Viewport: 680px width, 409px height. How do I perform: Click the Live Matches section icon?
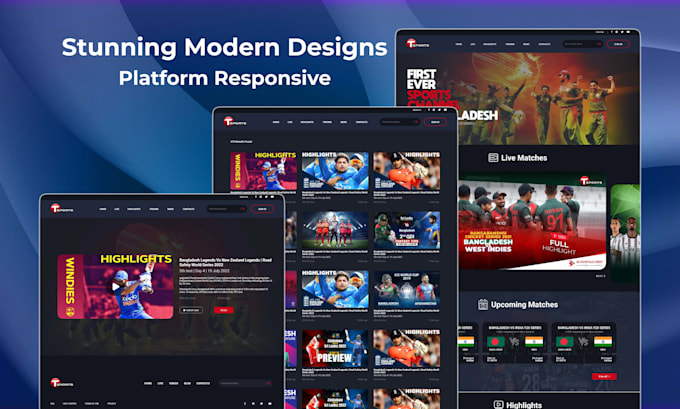pyautogui.click(x=493, y=158)
